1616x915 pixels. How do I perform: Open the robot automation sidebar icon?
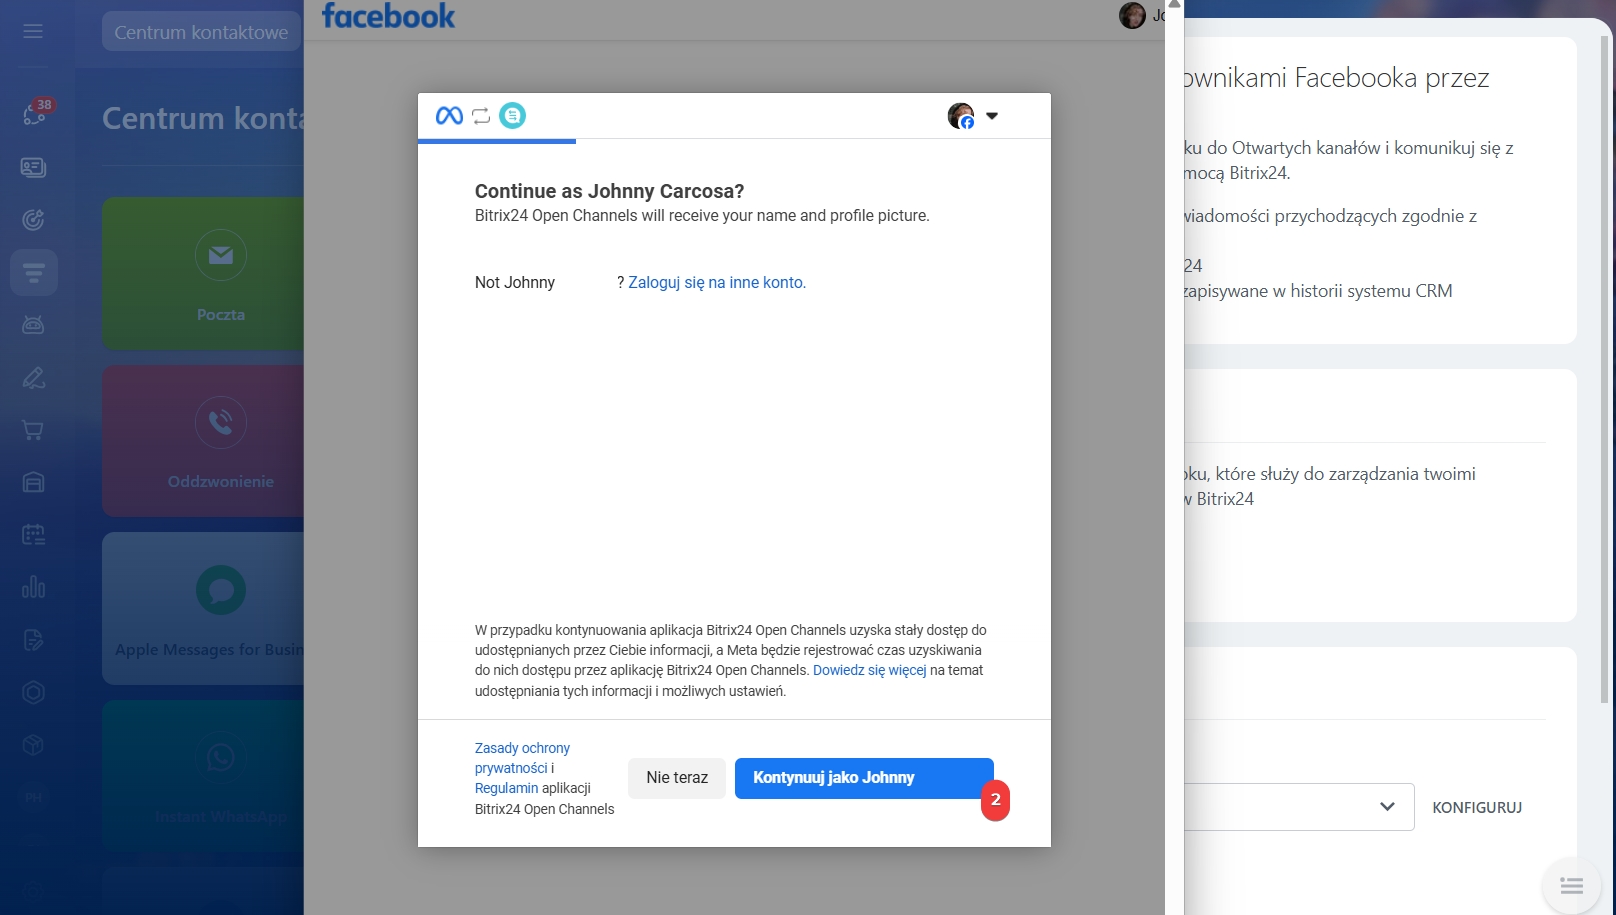pyautogui.click(x=33, y=325)
